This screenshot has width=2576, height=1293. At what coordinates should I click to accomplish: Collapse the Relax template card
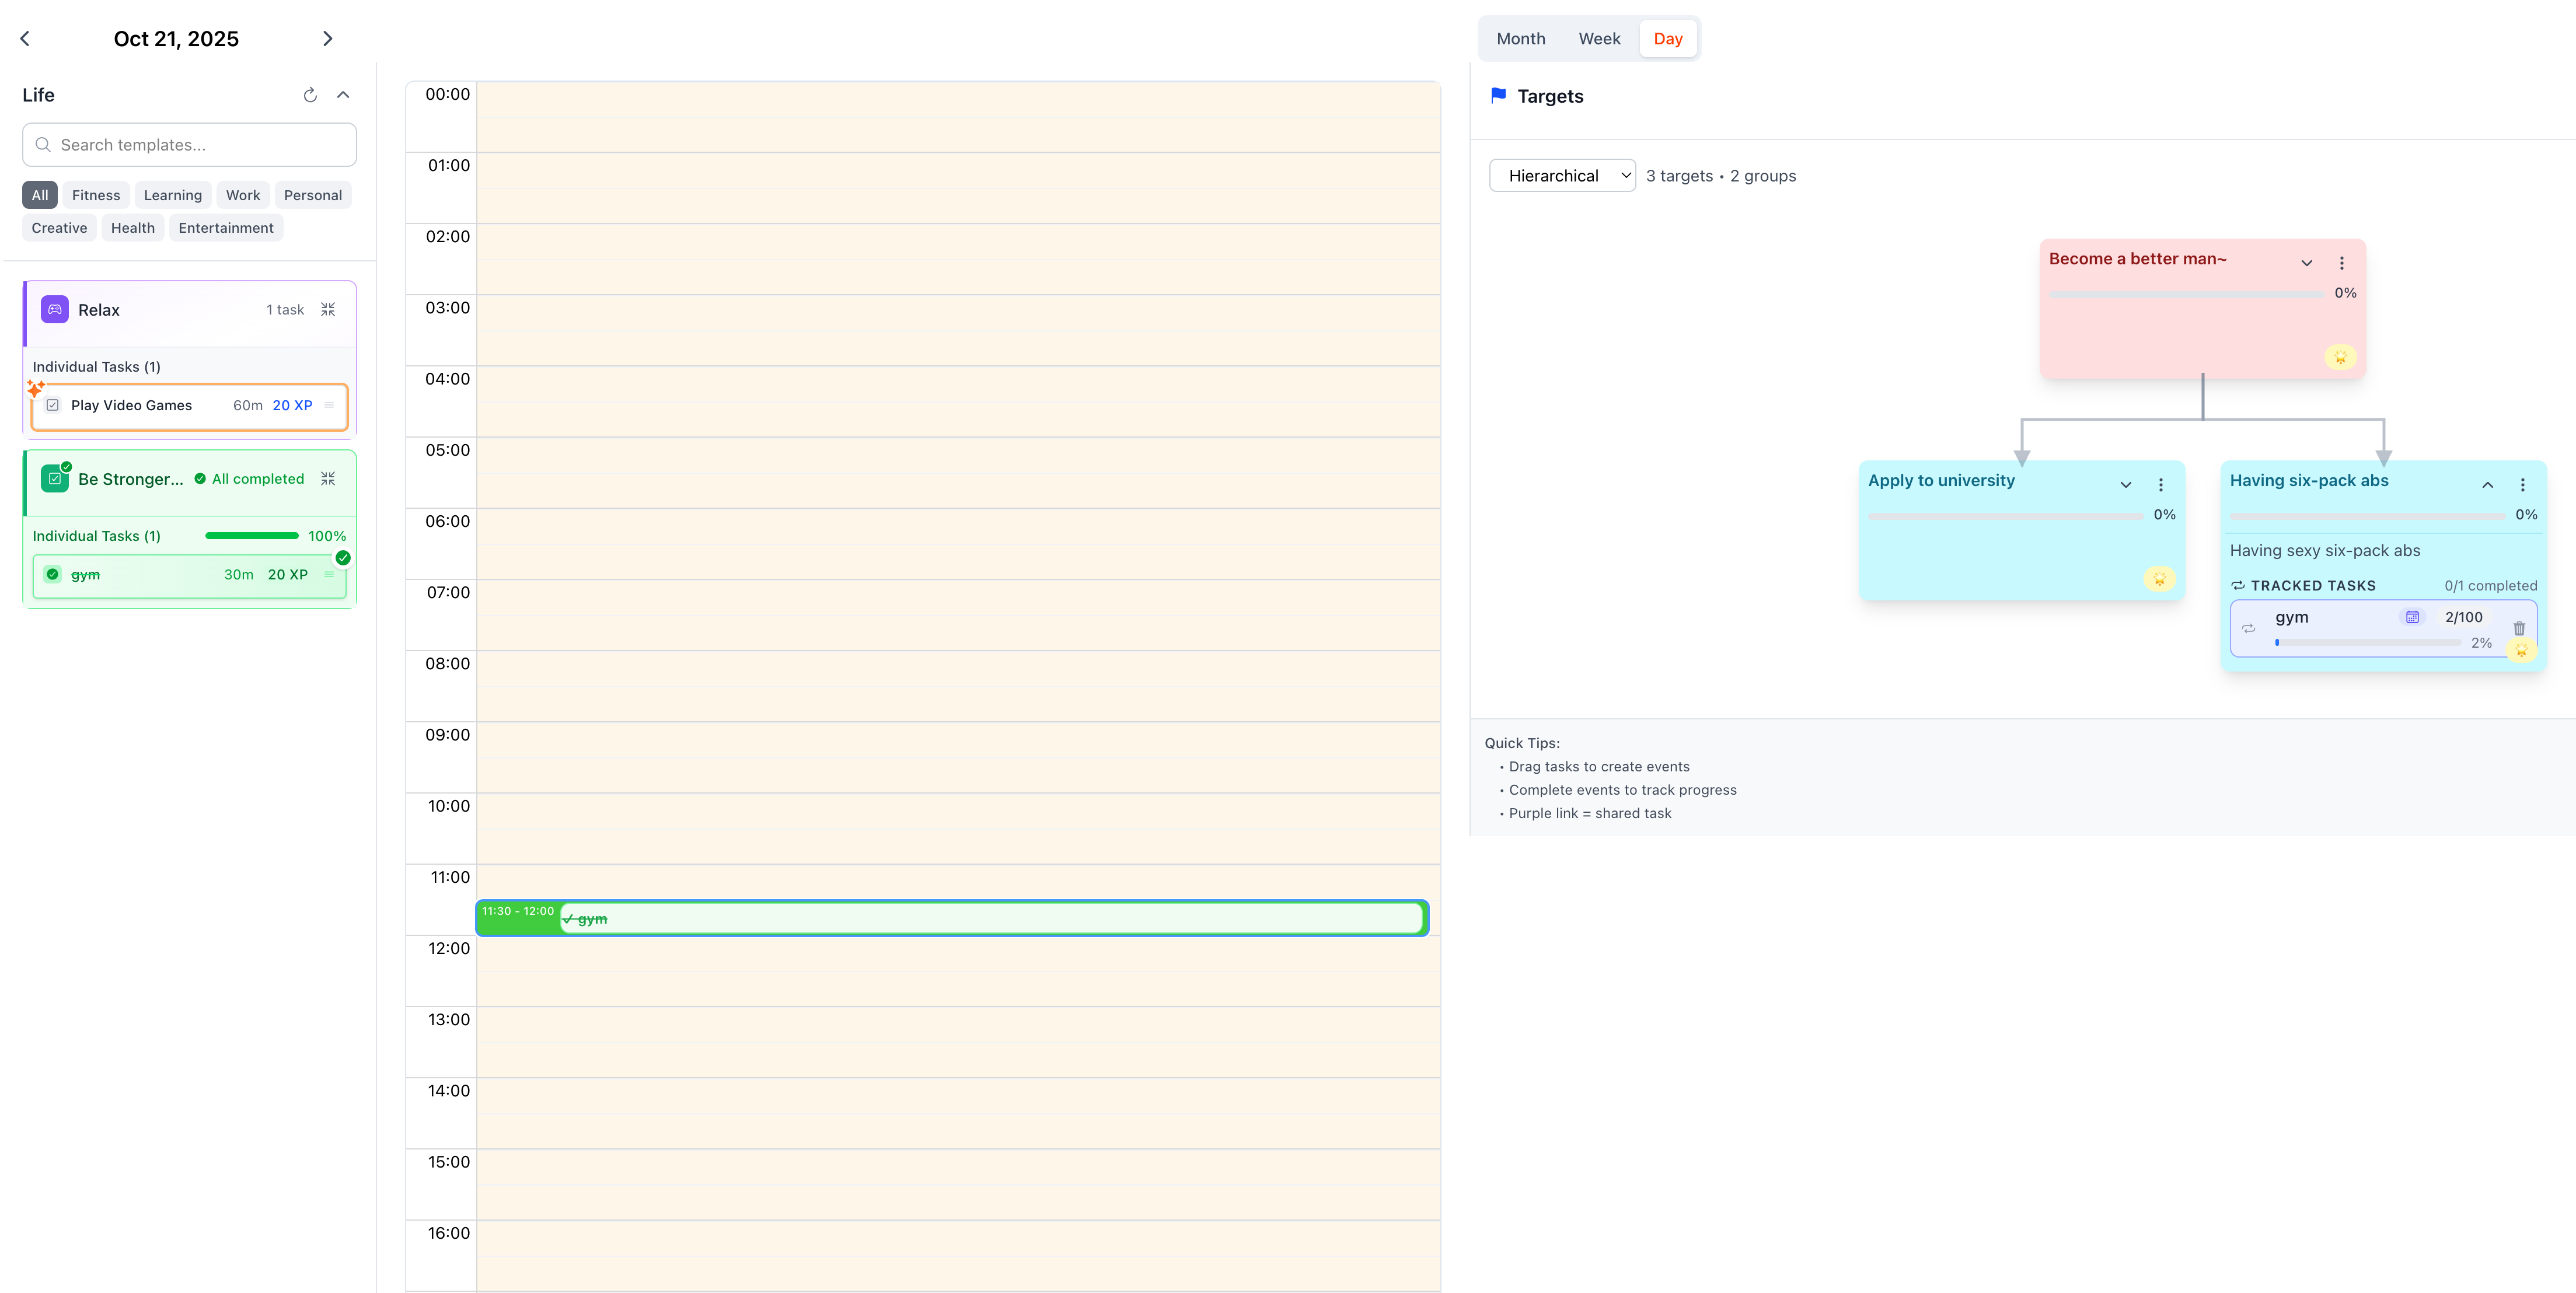coord(328,310)
